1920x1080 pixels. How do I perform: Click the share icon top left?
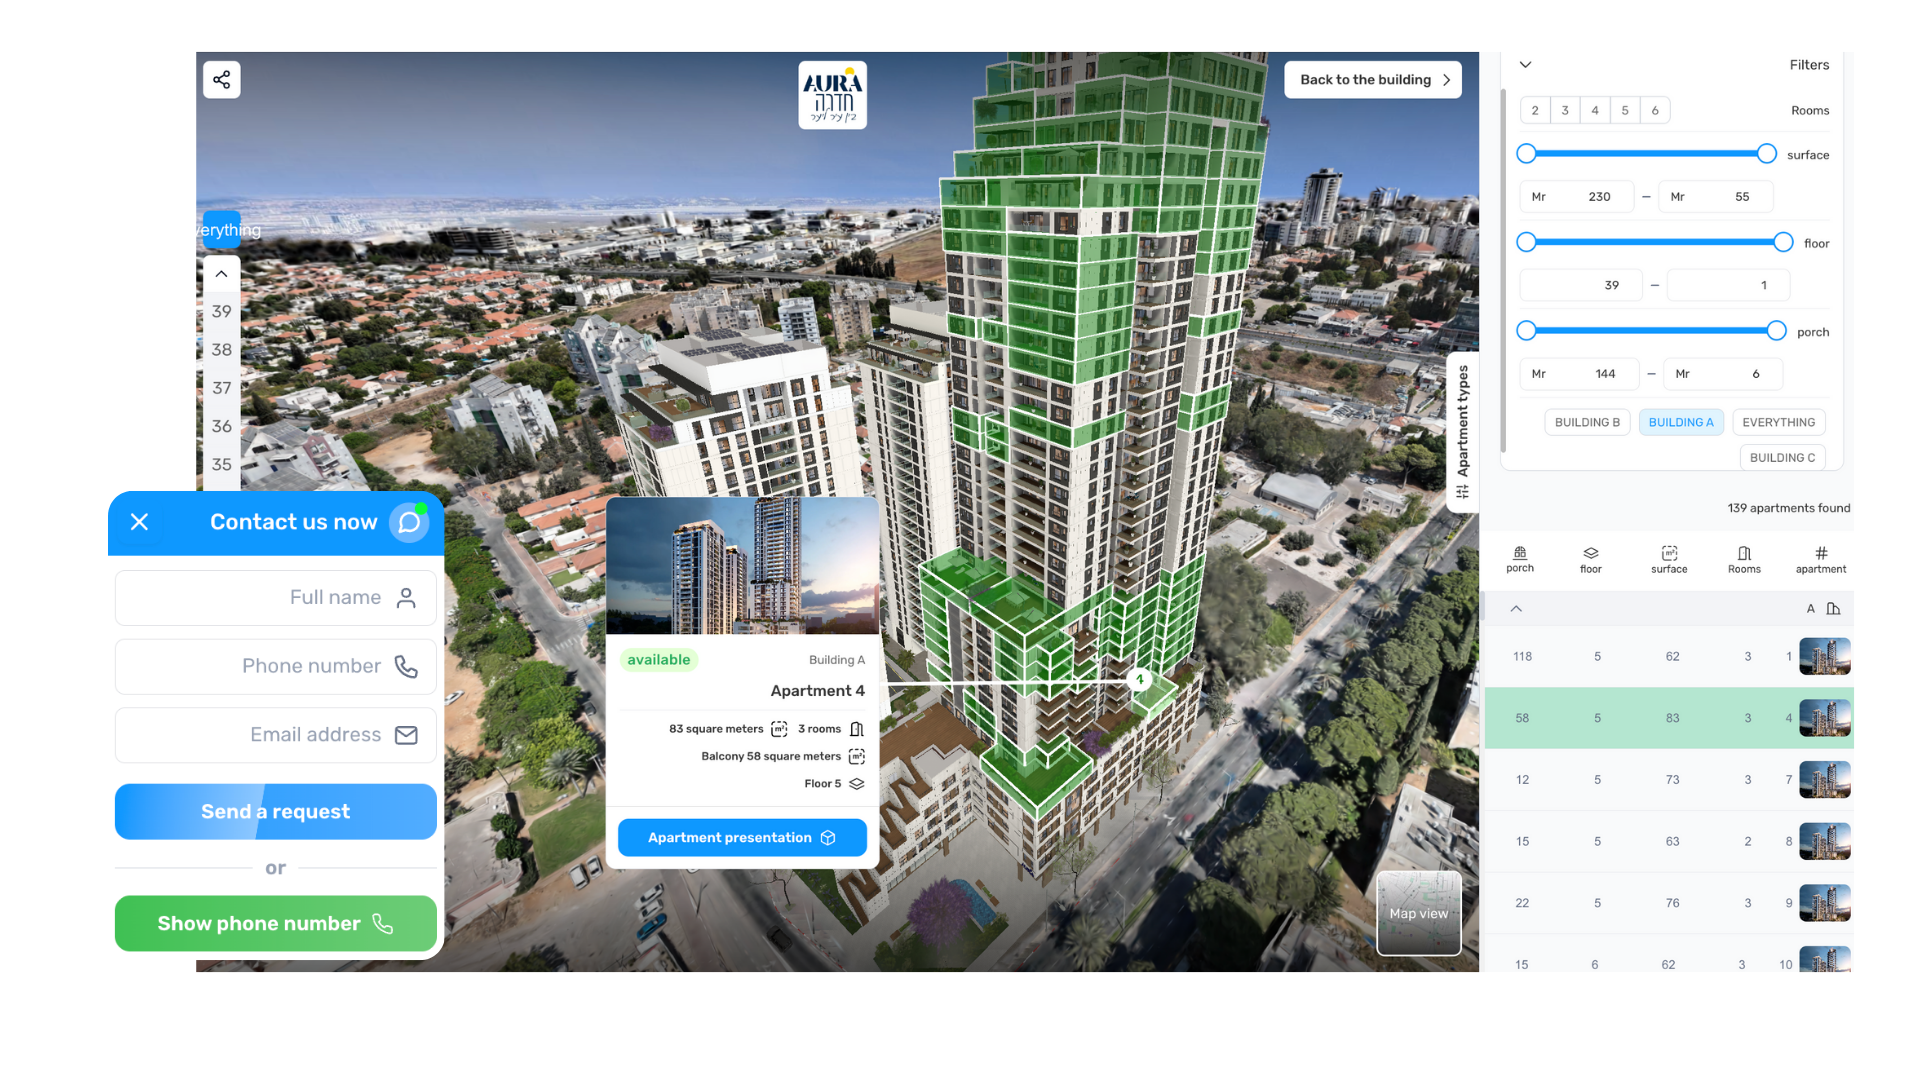pos(221,79)
